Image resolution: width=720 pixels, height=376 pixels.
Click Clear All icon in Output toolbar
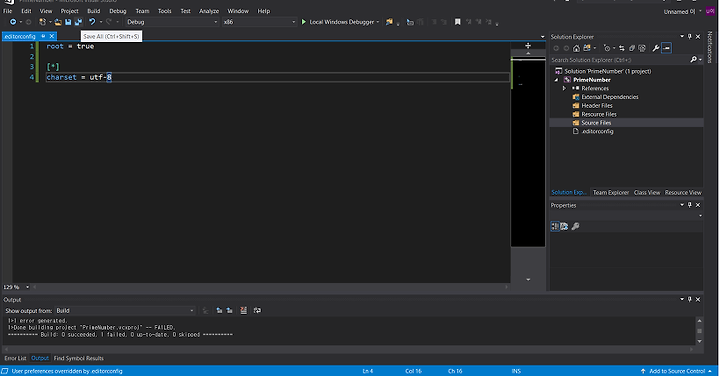[243, 310]
